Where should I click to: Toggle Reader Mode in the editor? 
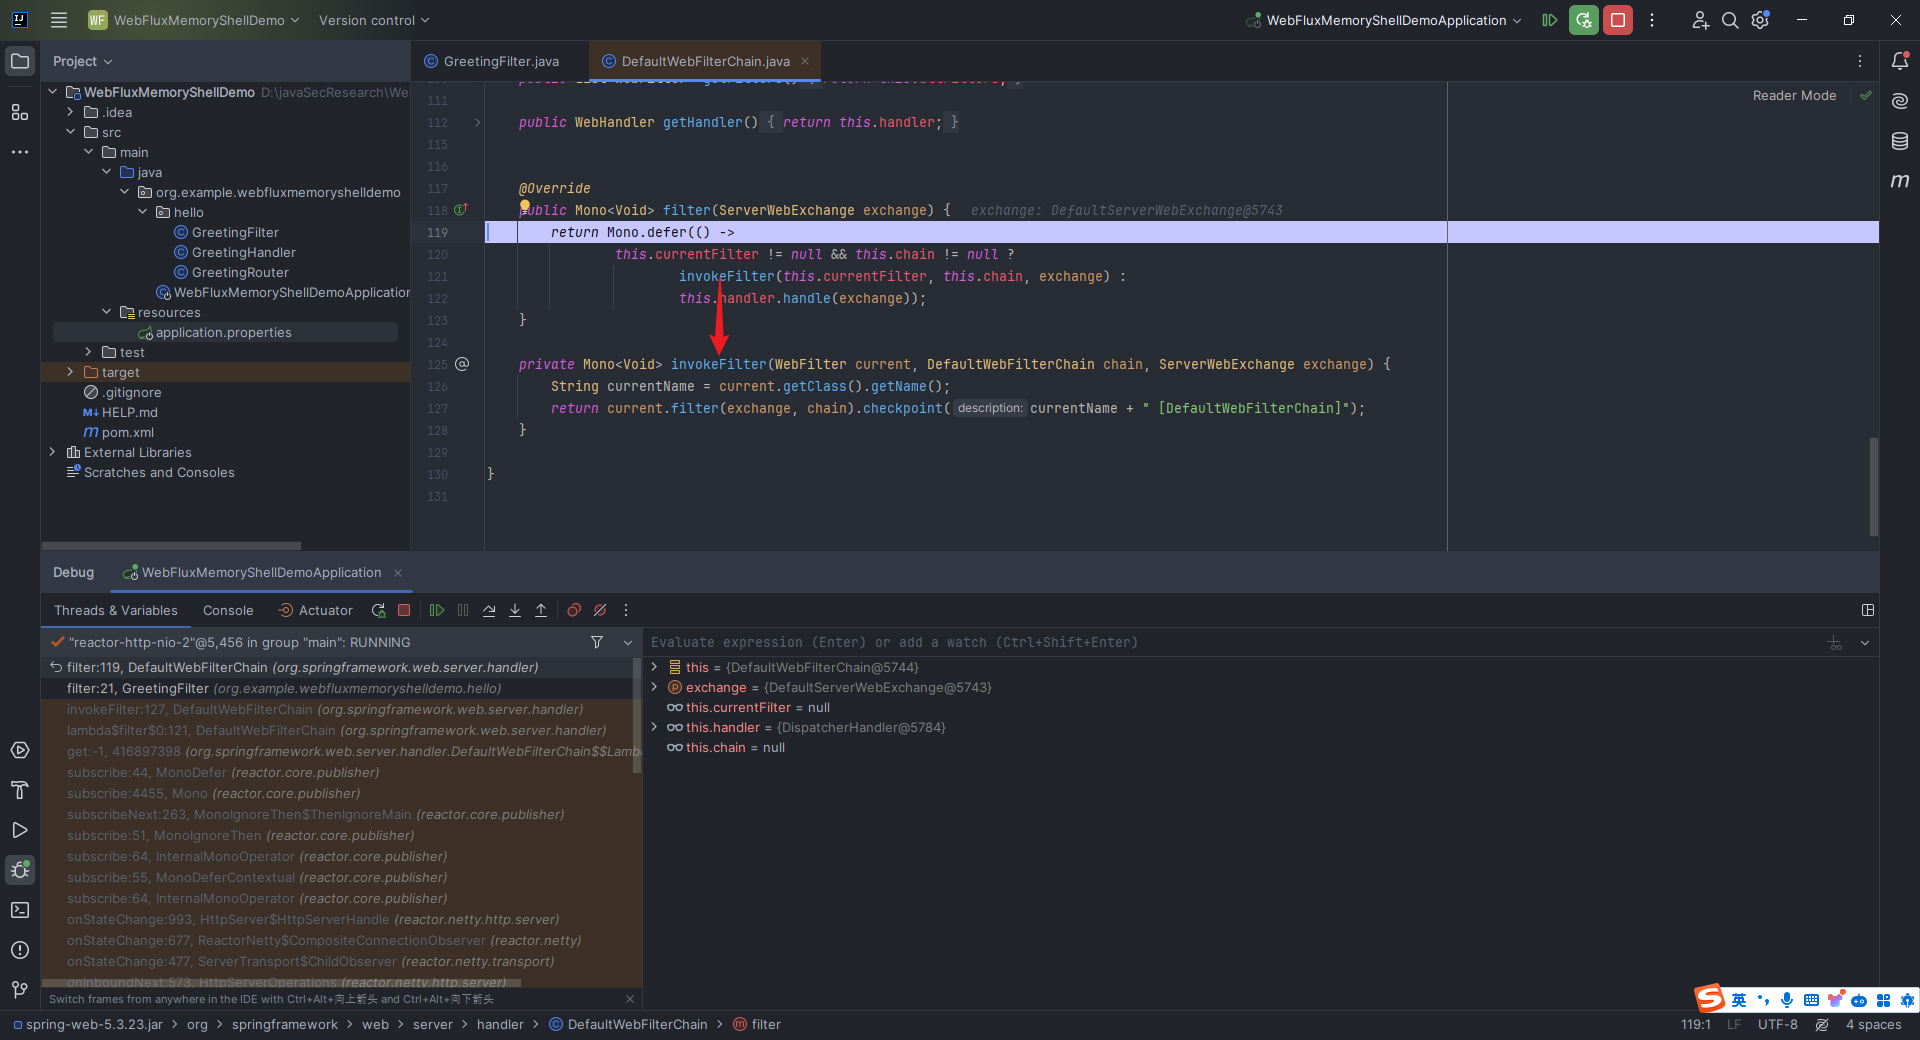pyautogui.click(x=1794, y=96)
